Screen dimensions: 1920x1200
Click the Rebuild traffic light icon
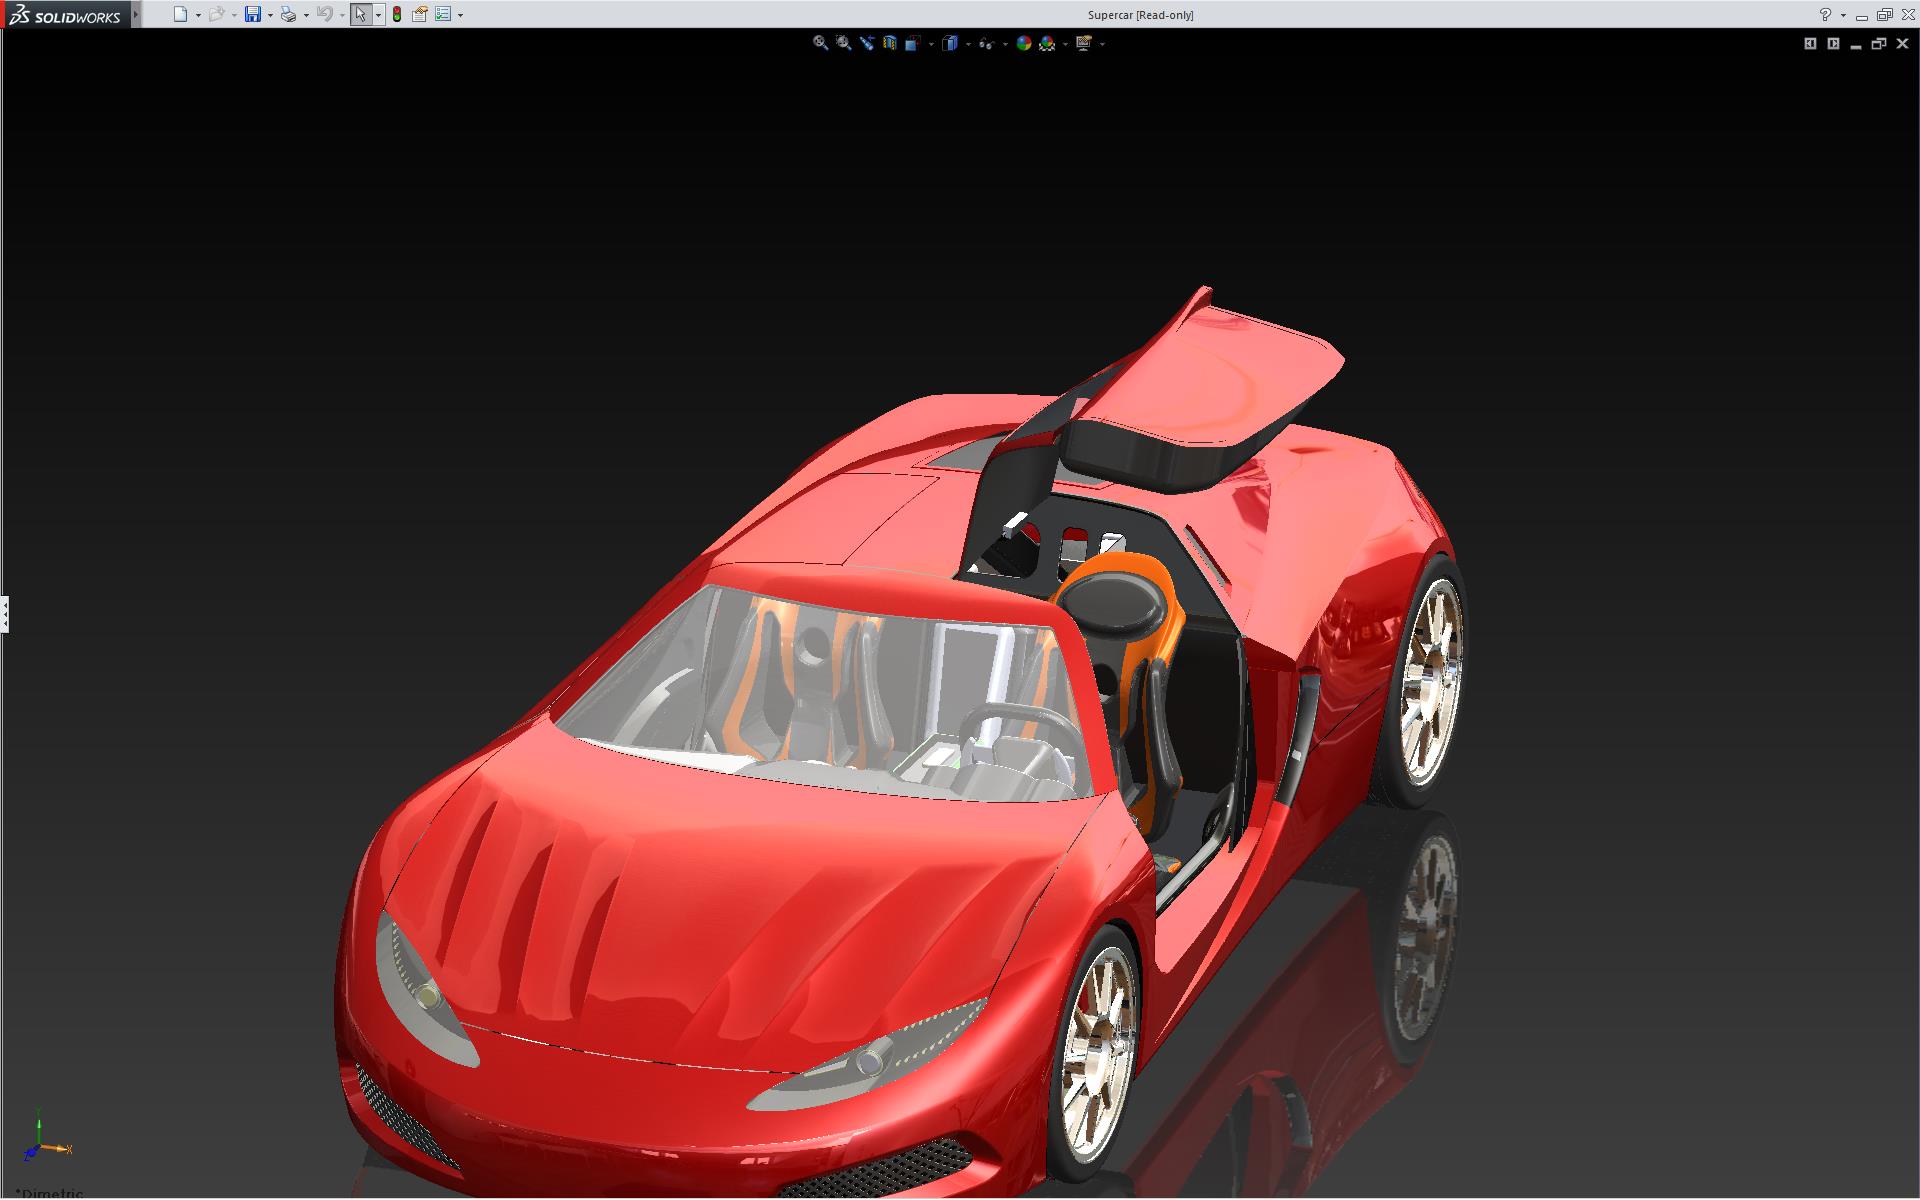coord(397,14)
